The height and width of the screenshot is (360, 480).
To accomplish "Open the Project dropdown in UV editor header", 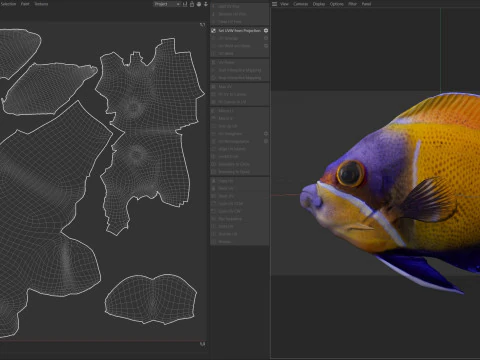I will (167, 4).
